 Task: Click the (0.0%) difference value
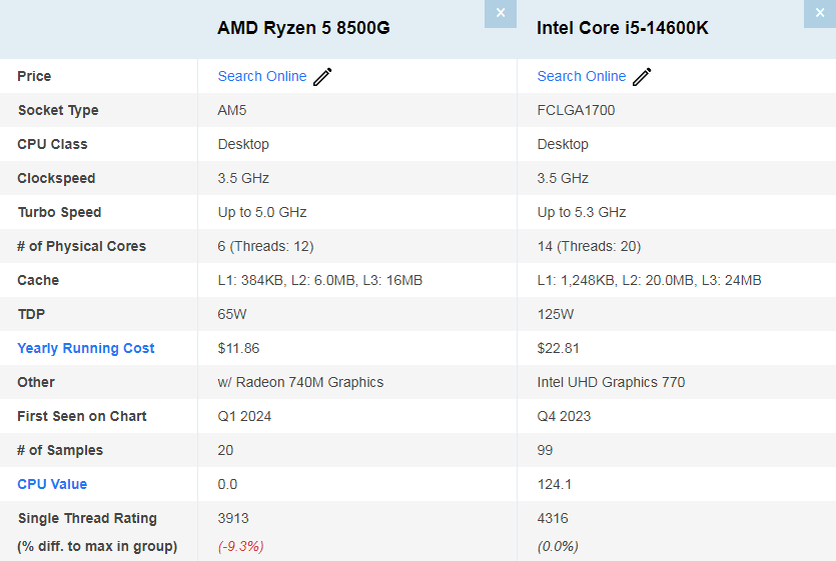click(x=557, y=546)
